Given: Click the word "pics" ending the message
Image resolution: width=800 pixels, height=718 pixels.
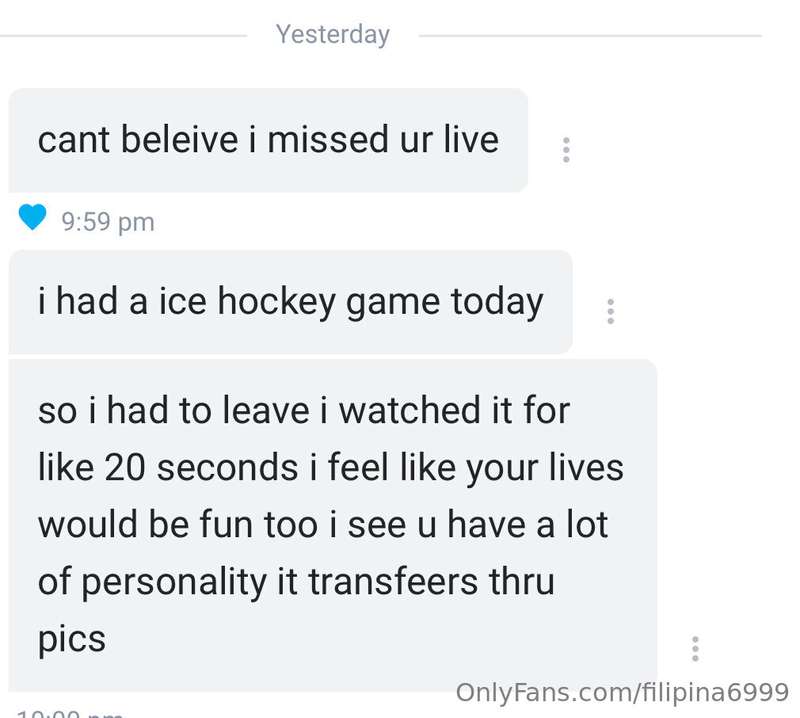Looking at the screenshot, I should coord(71,640).
